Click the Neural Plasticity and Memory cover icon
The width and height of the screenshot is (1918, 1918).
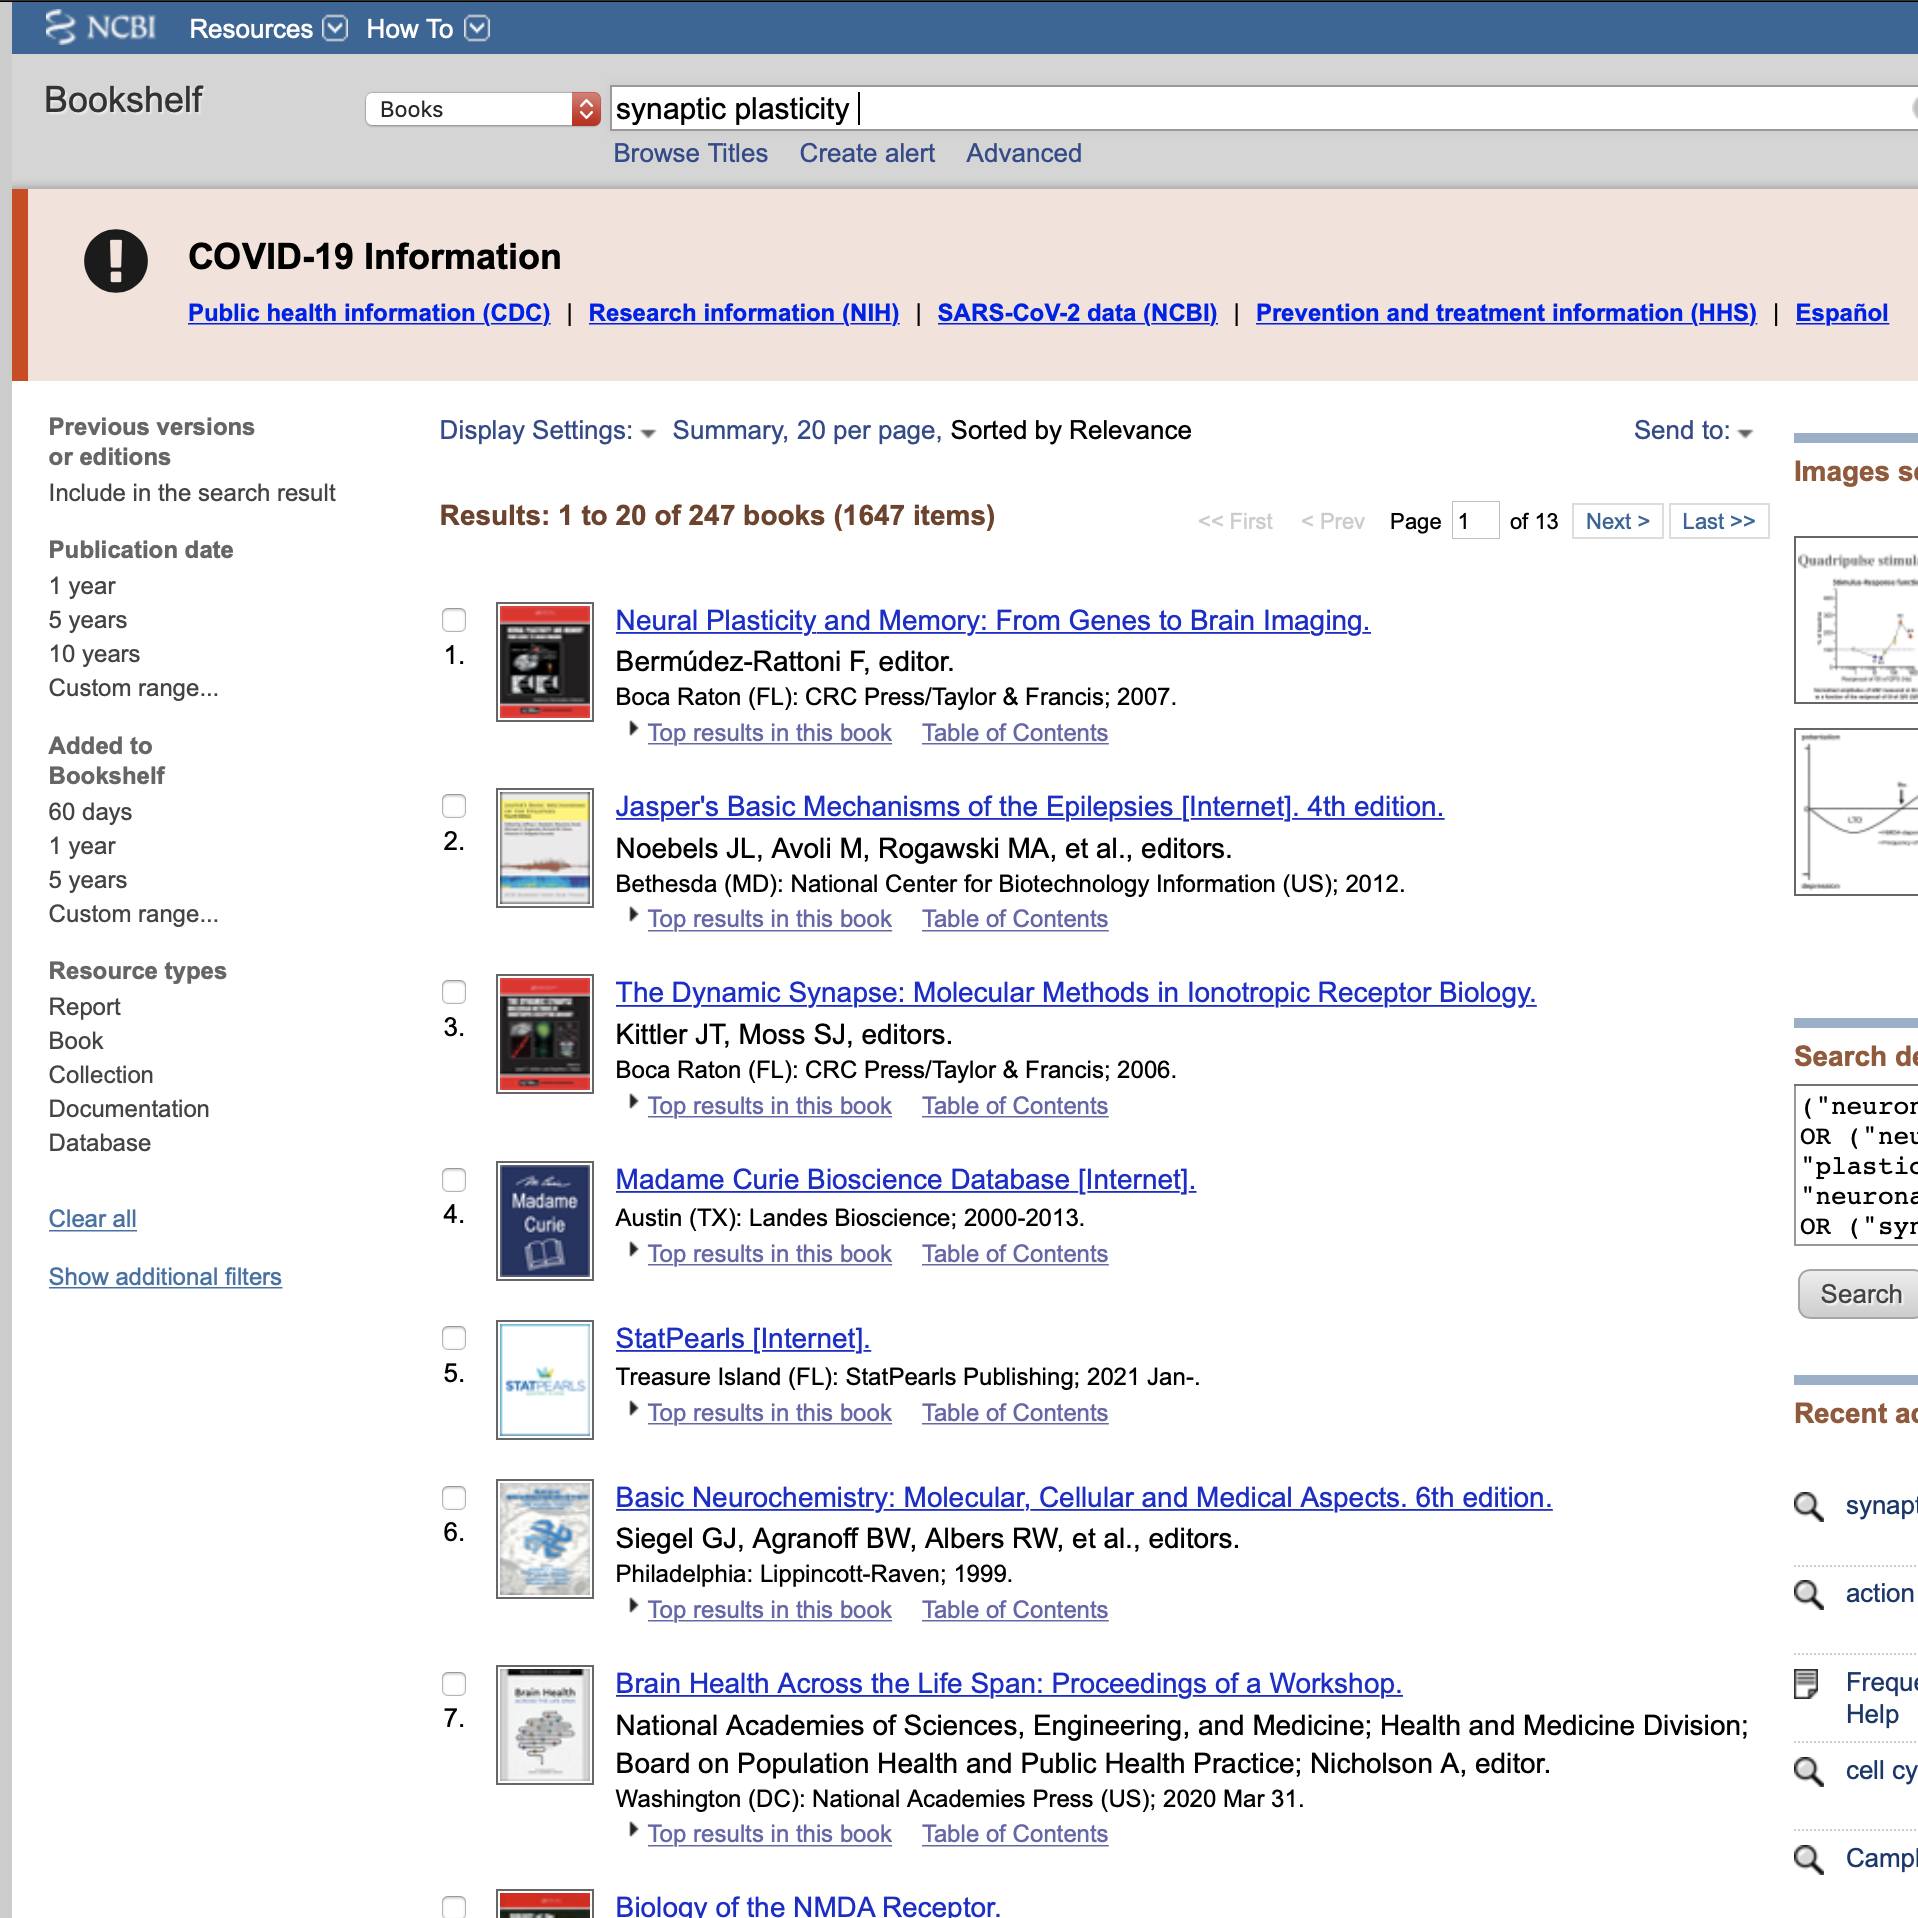(x=545, y=661)
